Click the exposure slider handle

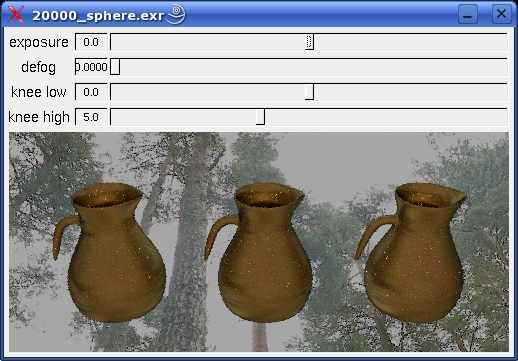click(x=309, y=42)
